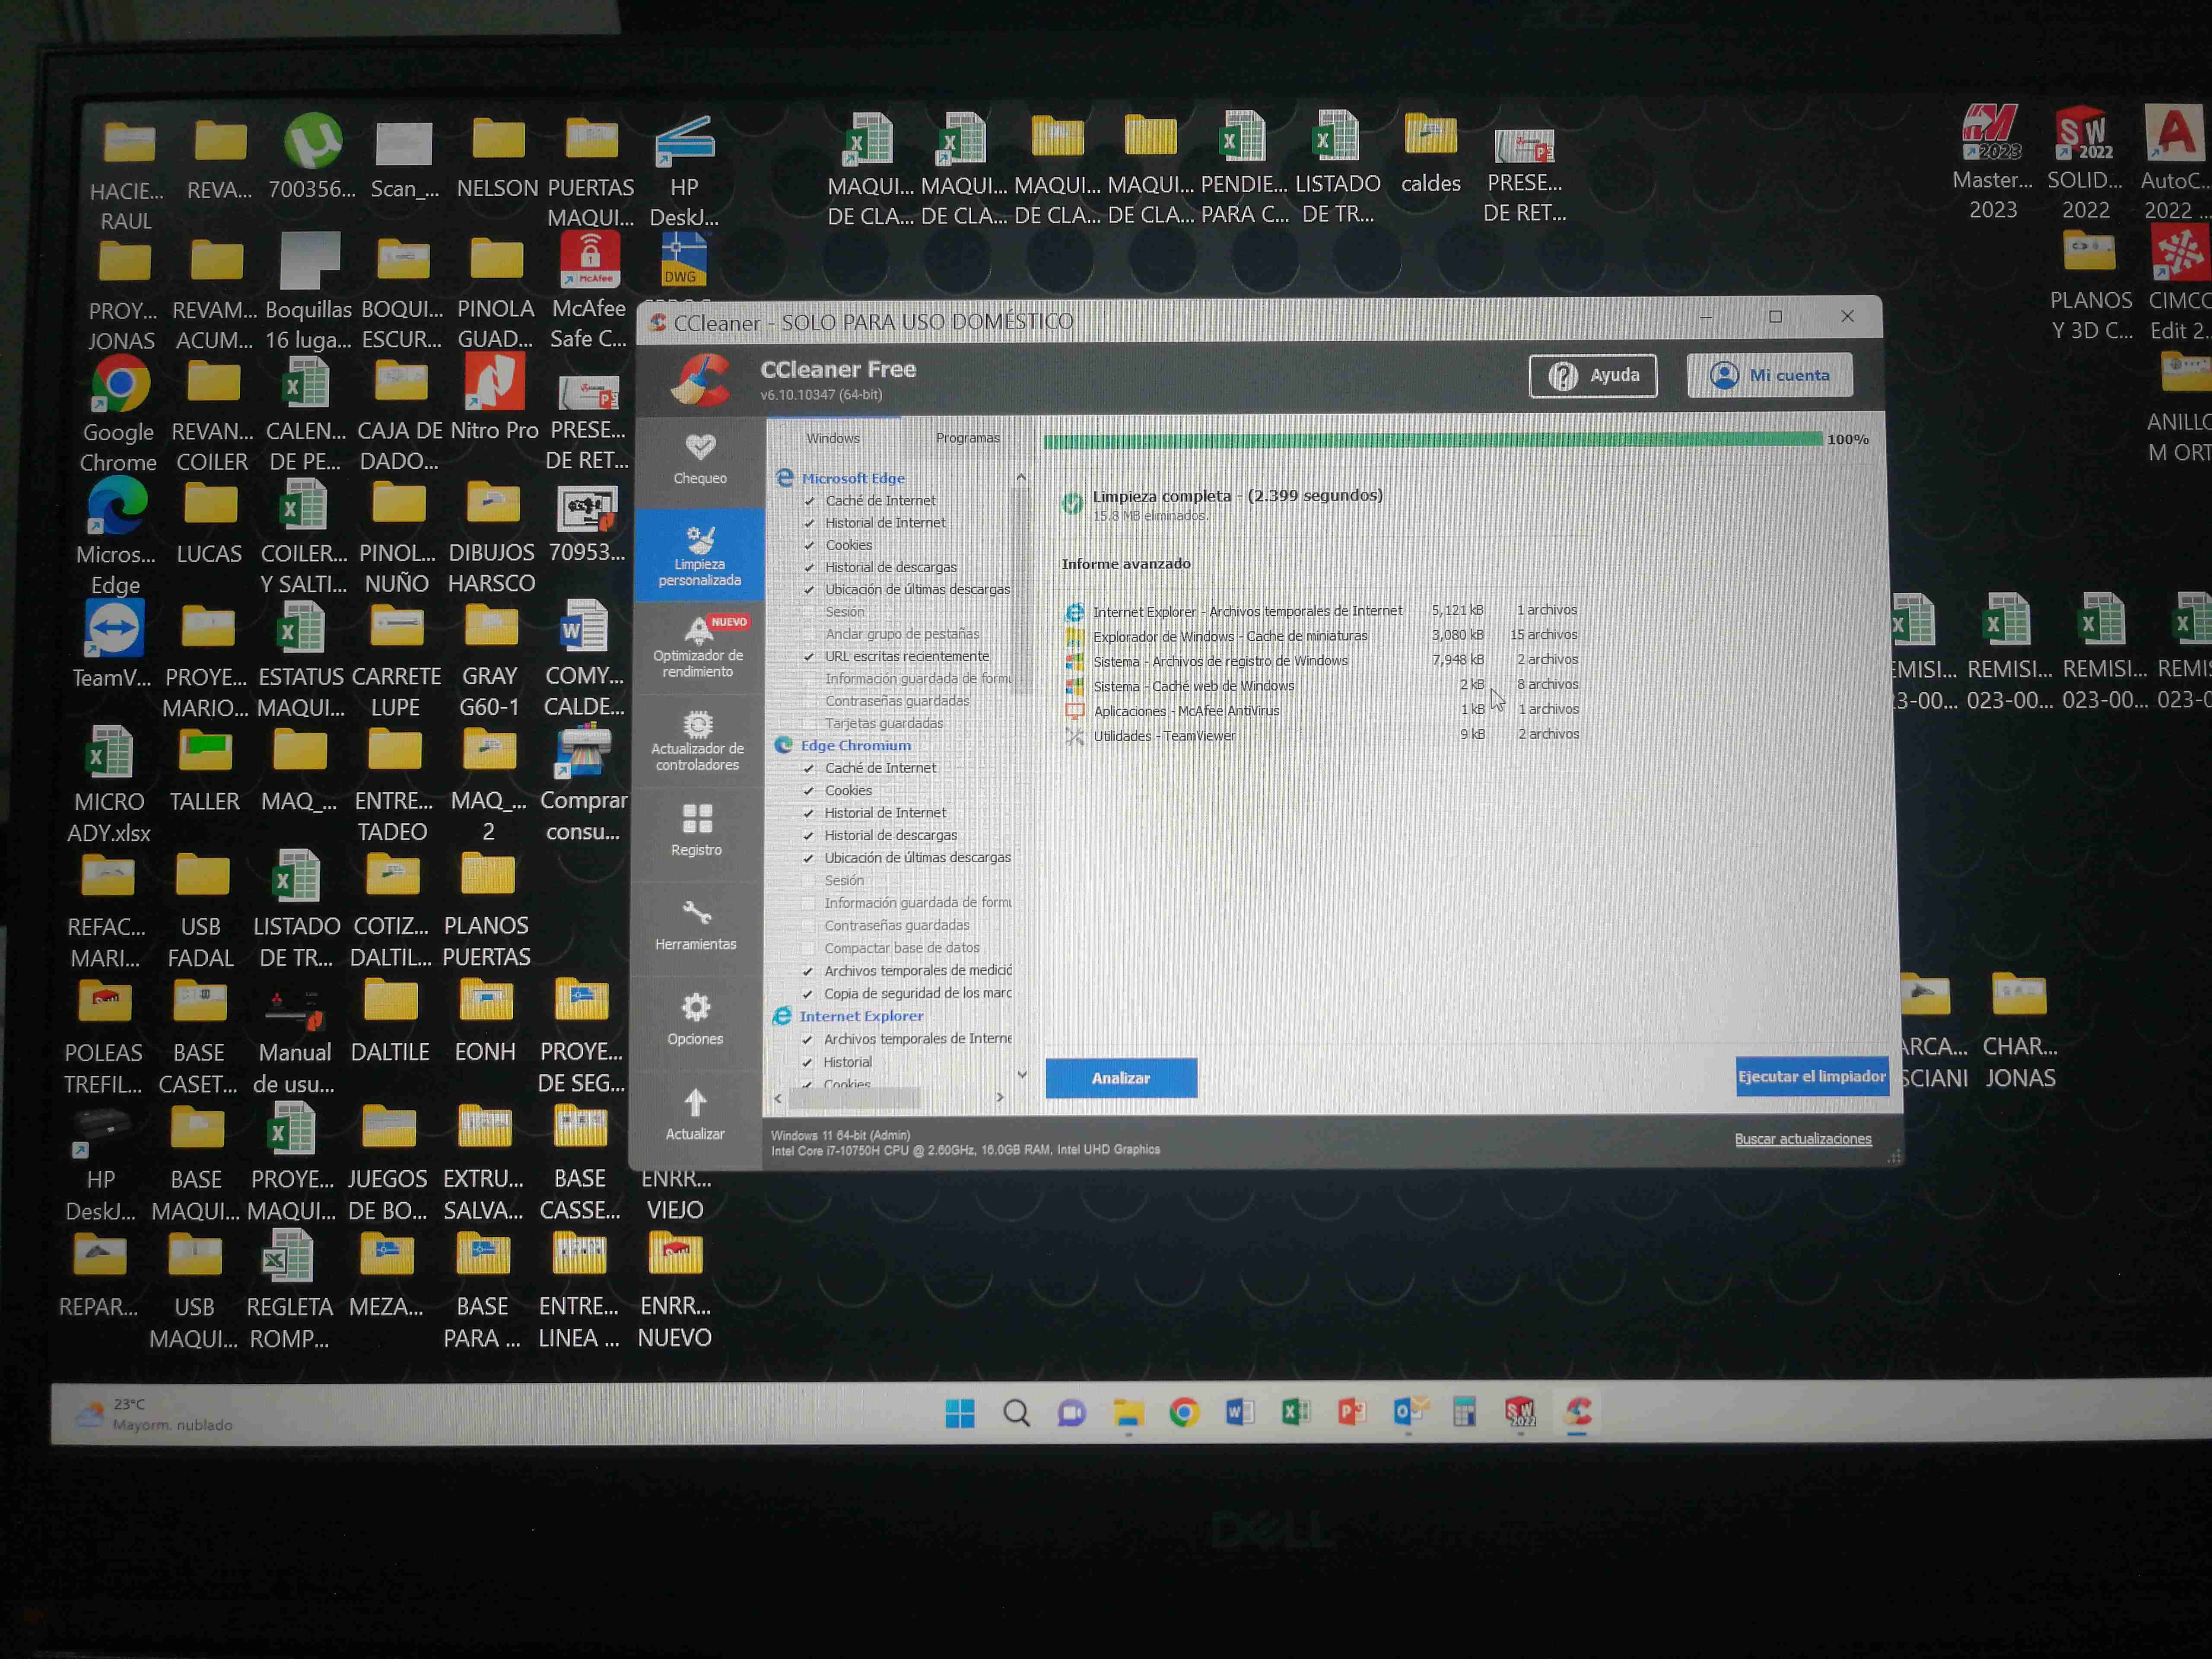The height and width of the screenshot is (1659, 2212).
Task: Click the cleaner list scroll-up arrow
Action: tap(1021, 478)
